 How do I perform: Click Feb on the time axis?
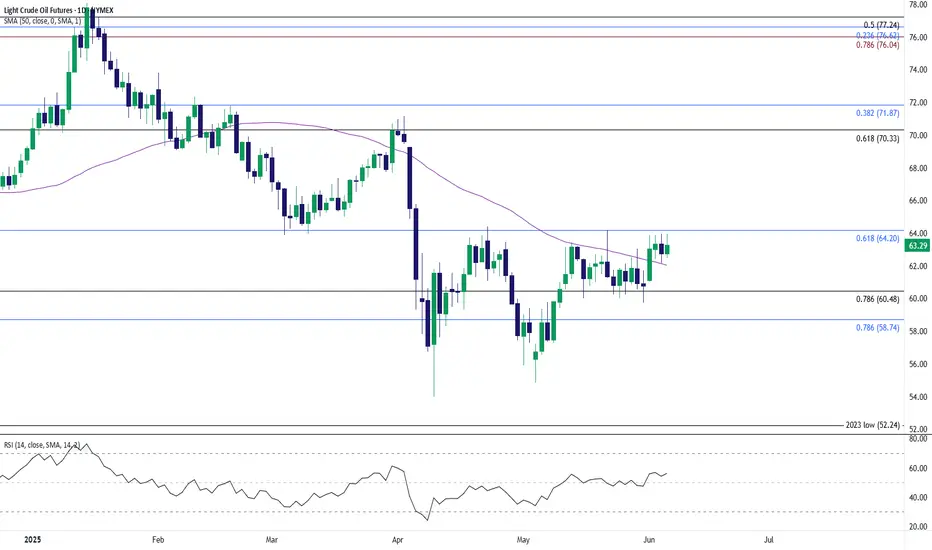(157, 541)
